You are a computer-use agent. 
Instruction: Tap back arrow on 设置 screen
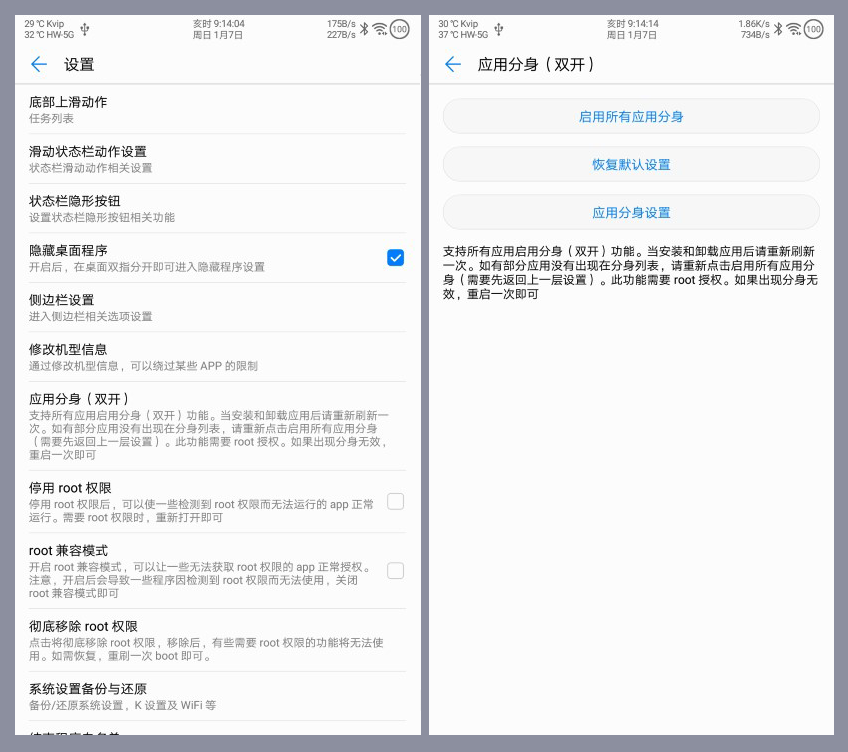point(39,65)
